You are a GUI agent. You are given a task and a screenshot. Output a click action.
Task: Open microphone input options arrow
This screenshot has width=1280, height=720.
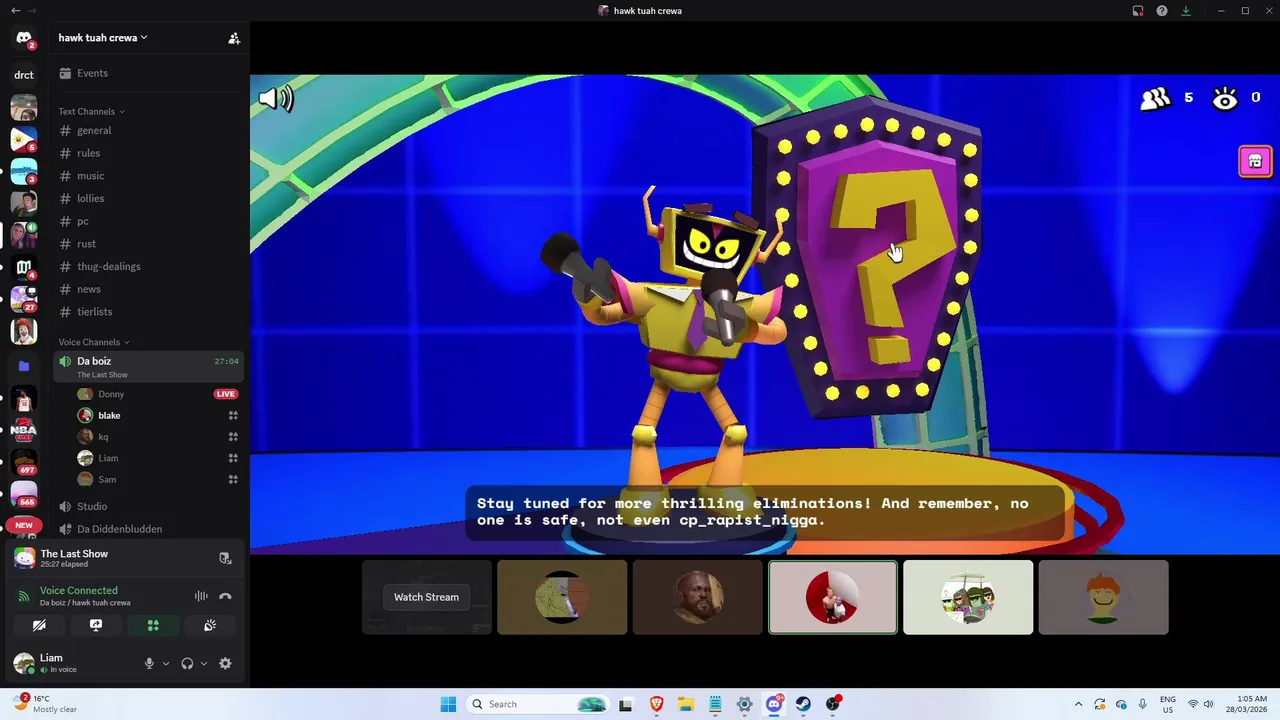166,663
